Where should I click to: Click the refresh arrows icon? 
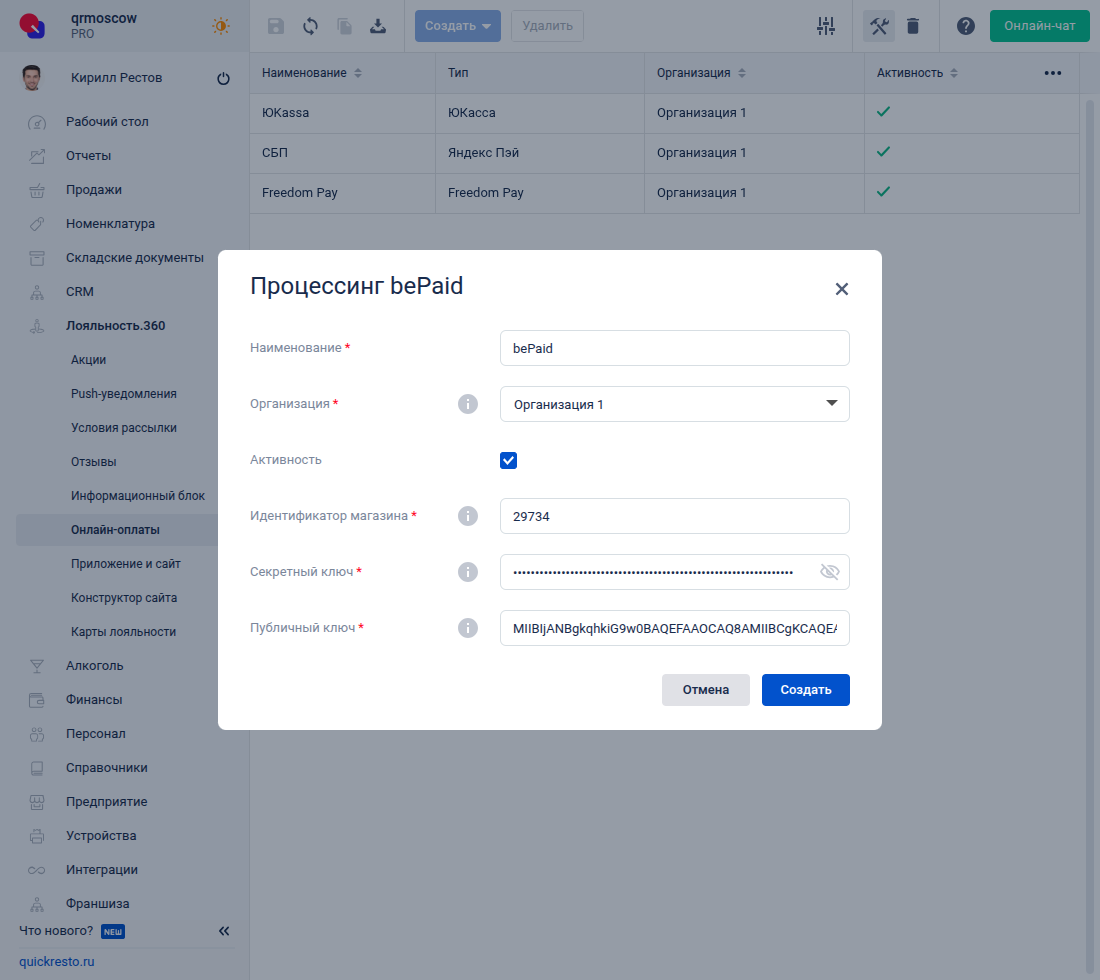pyautogui.click(x=310, y=26)
